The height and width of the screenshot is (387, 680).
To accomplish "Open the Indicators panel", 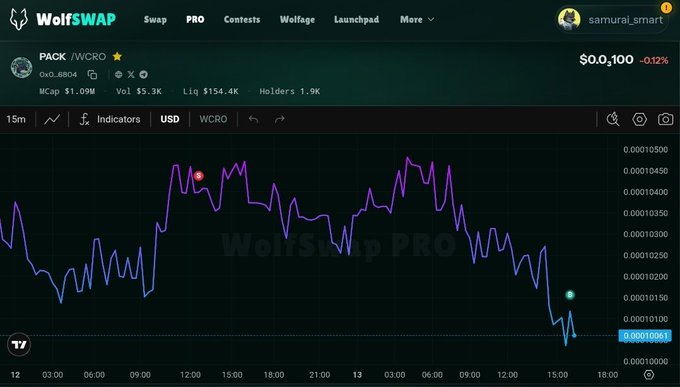I will click(110, 119).
